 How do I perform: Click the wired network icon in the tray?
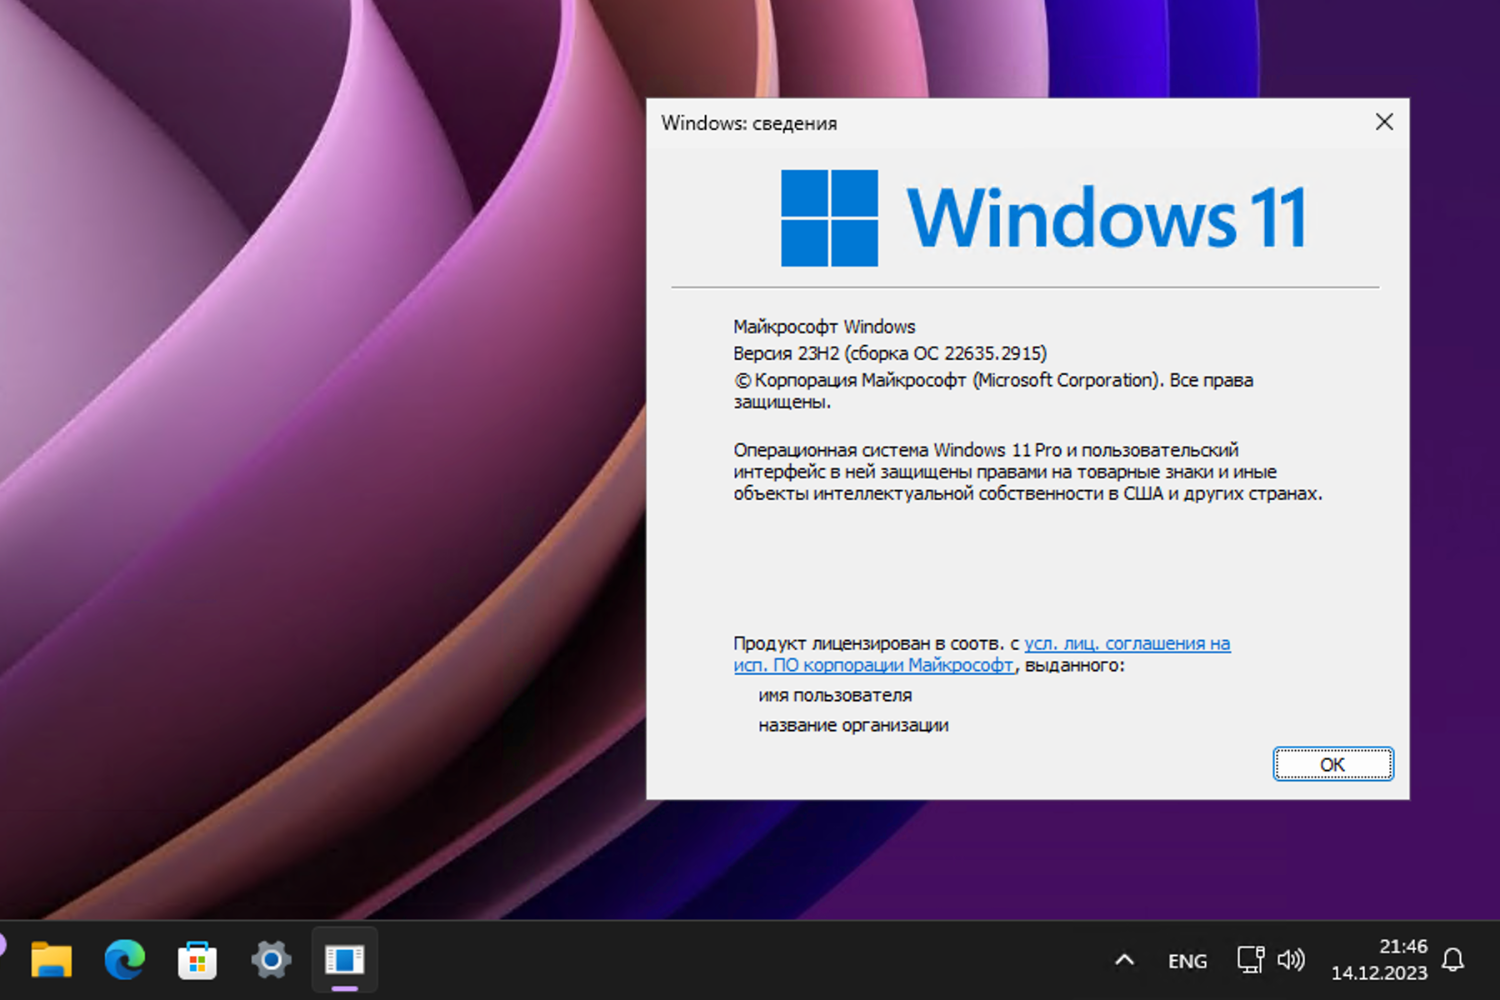[x=1250, y=960]
